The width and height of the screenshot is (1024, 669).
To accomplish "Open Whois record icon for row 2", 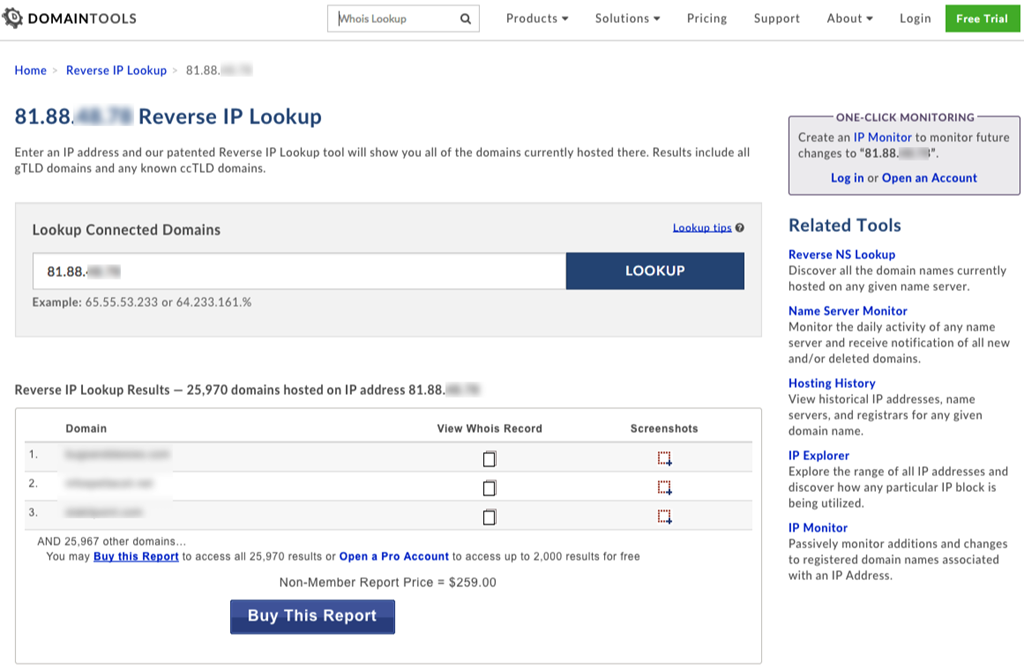I will (489, 487).
